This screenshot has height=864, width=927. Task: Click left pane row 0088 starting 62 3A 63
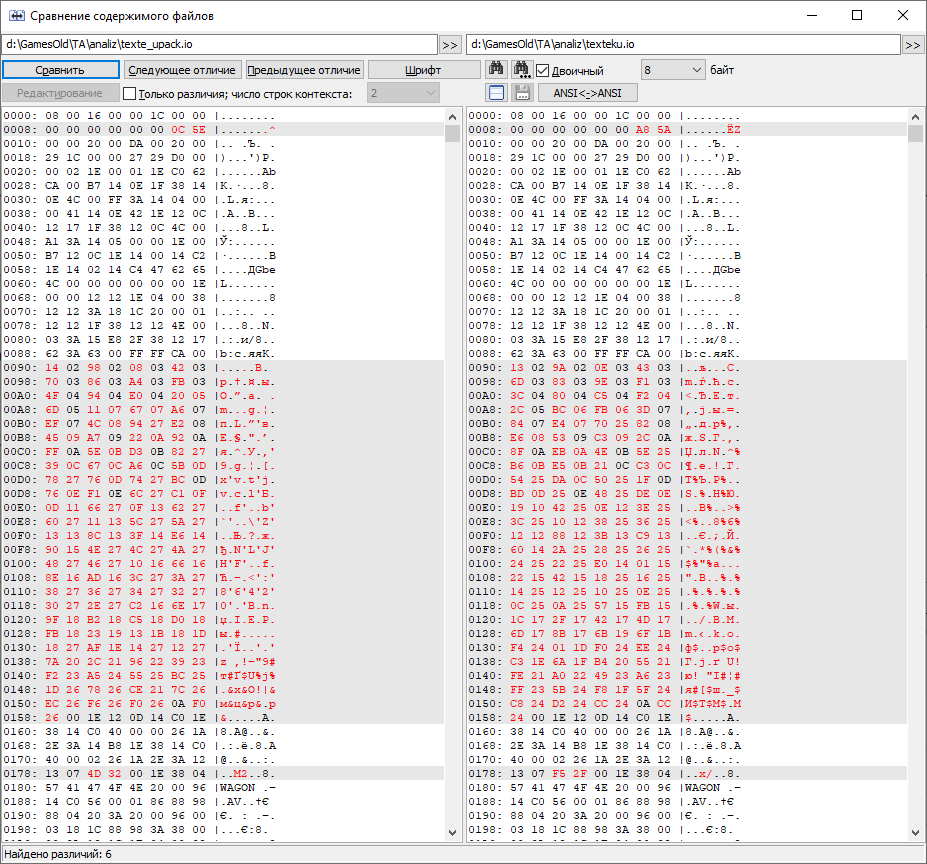223,354
